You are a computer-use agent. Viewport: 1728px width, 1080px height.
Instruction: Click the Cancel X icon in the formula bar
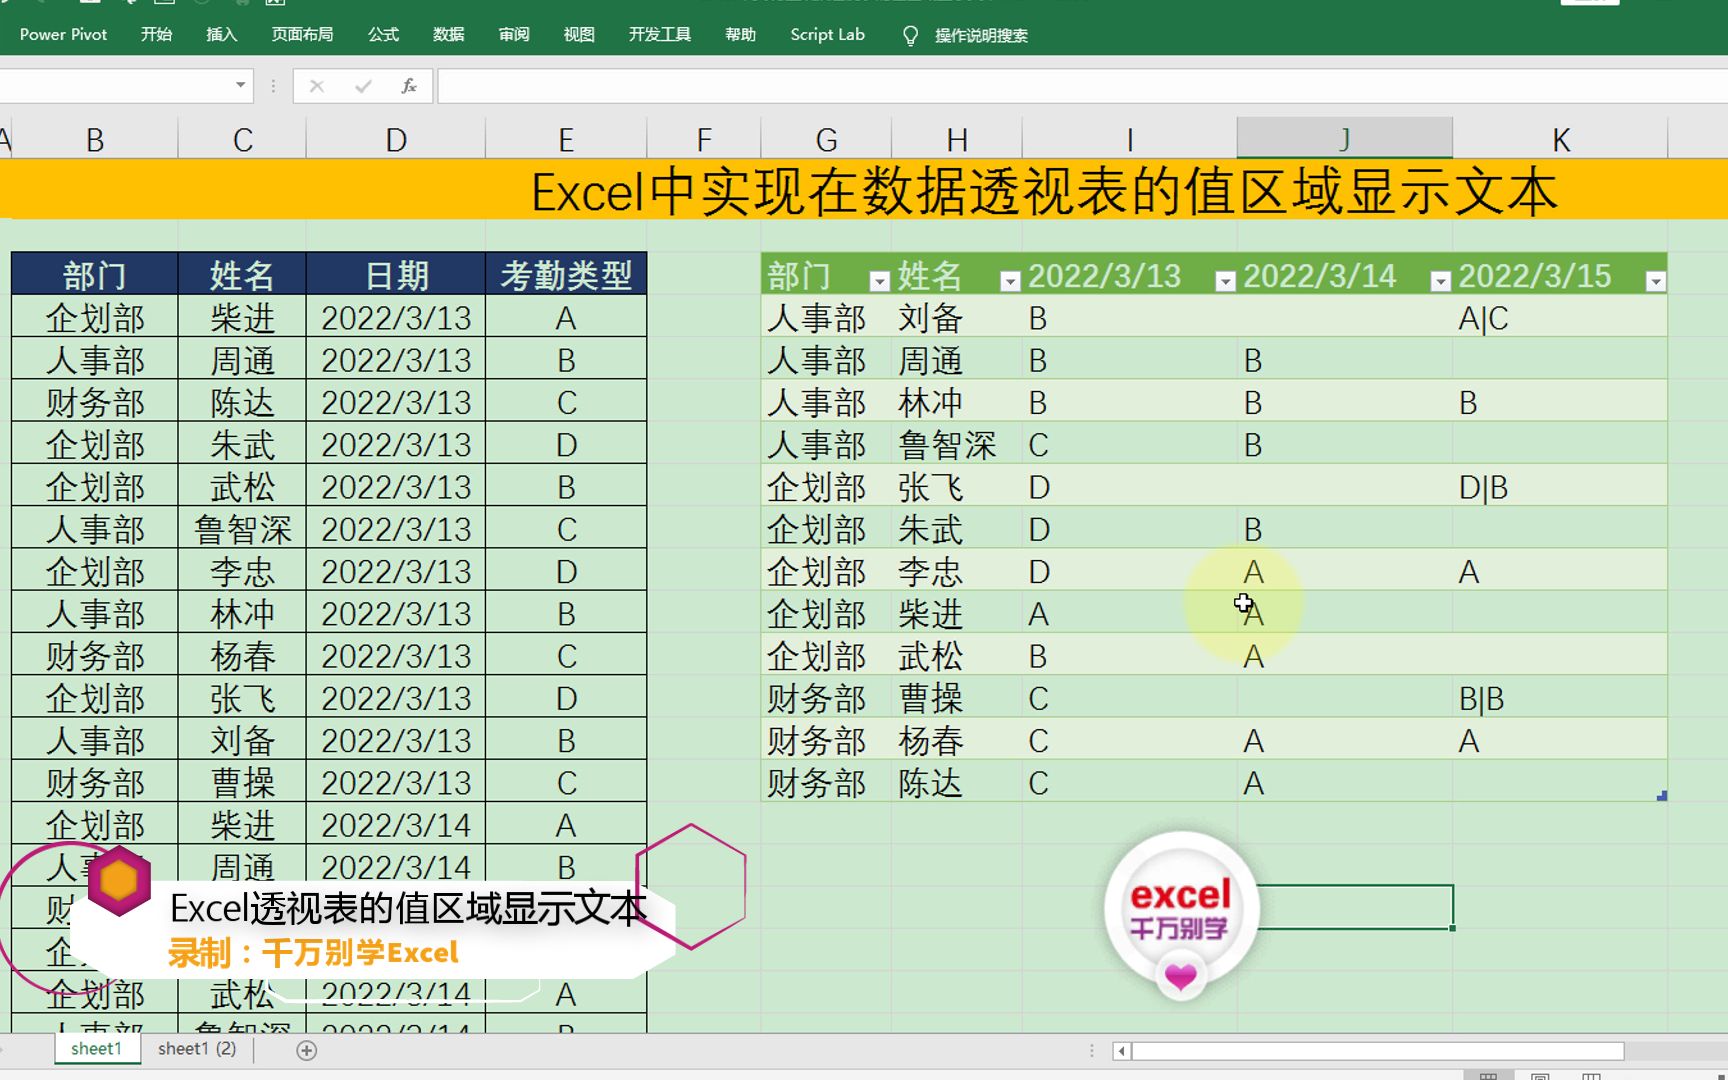pos(316,86)
